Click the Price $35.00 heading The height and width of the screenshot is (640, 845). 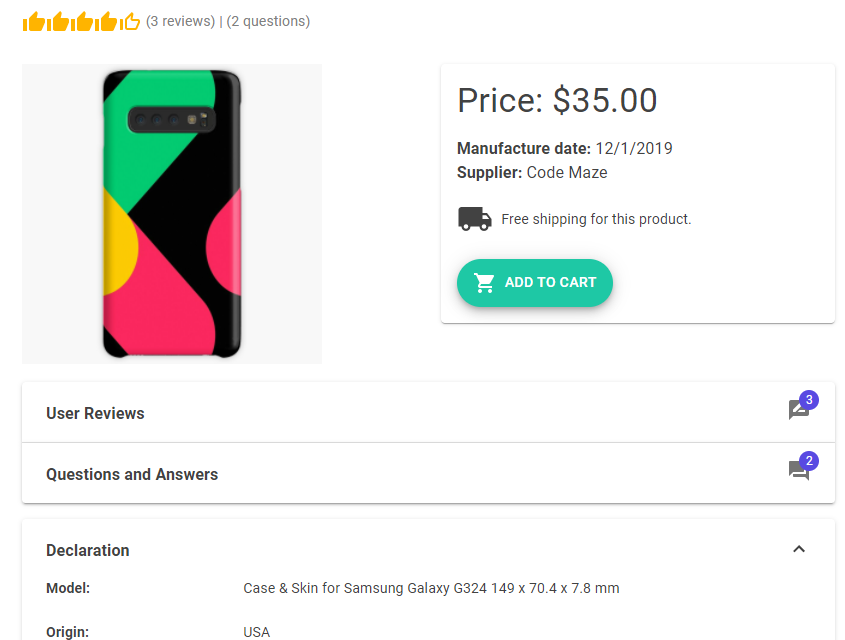tap(557, 101)
